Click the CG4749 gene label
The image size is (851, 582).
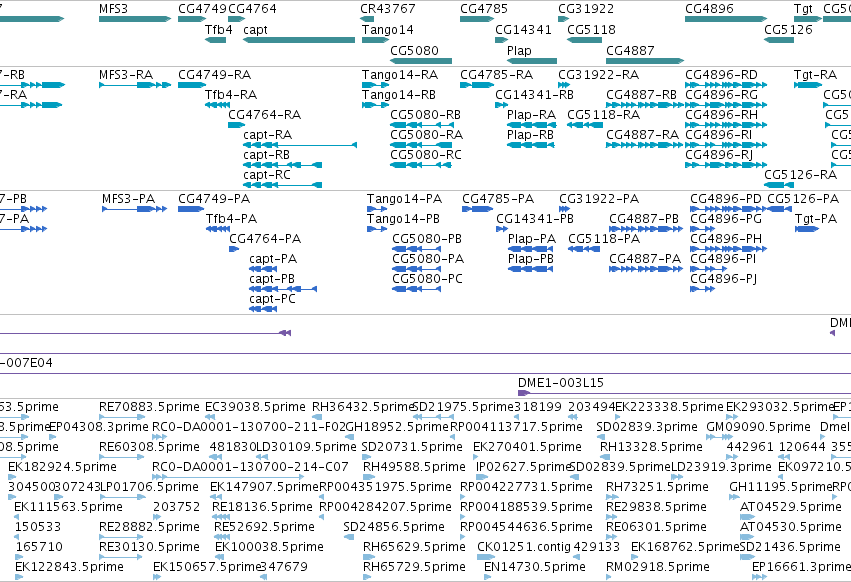[x=202, y=9]
